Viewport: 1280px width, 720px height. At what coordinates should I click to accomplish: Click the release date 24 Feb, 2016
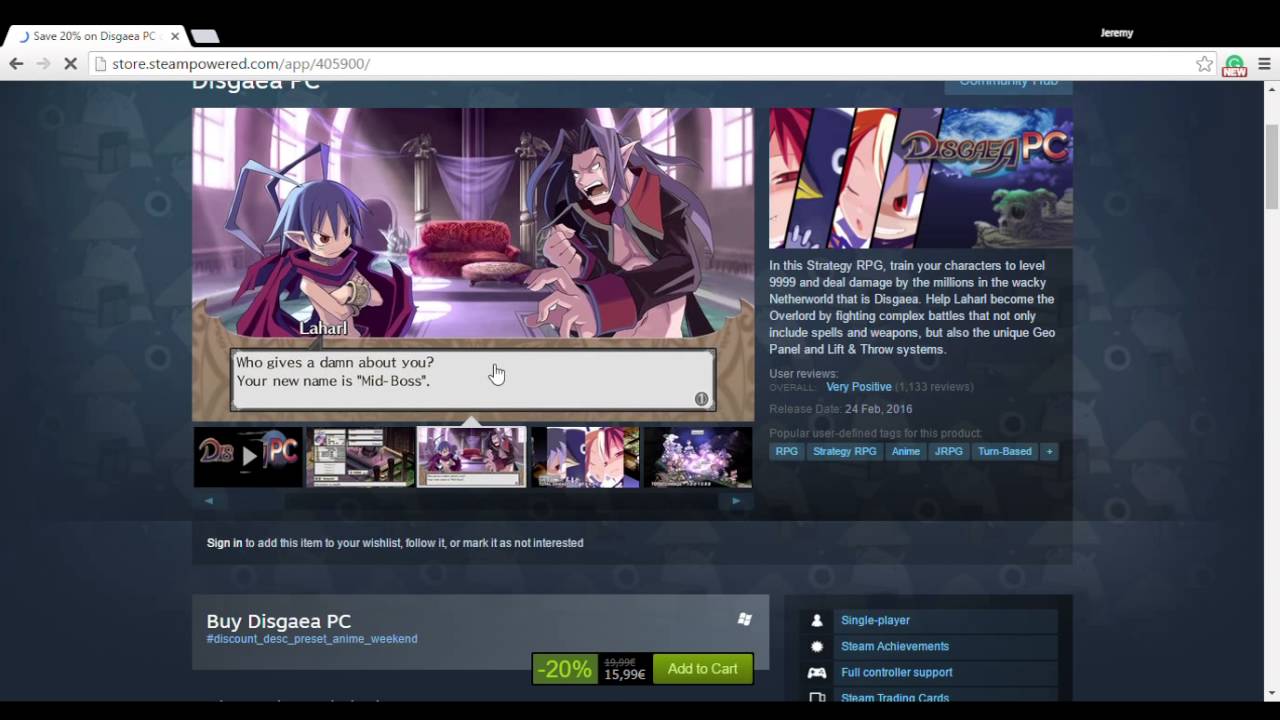point(878,409)
